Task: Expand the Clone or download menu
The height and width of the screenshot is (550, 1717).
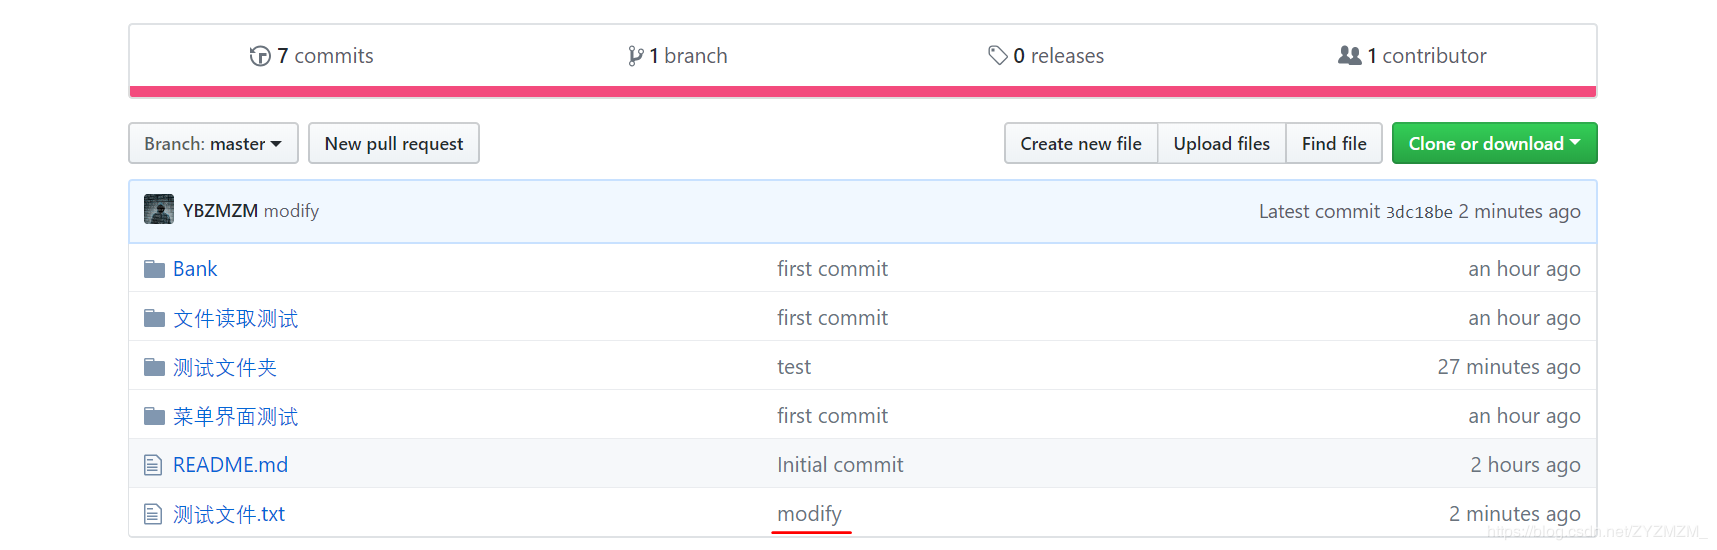Action: [1494, 143]
